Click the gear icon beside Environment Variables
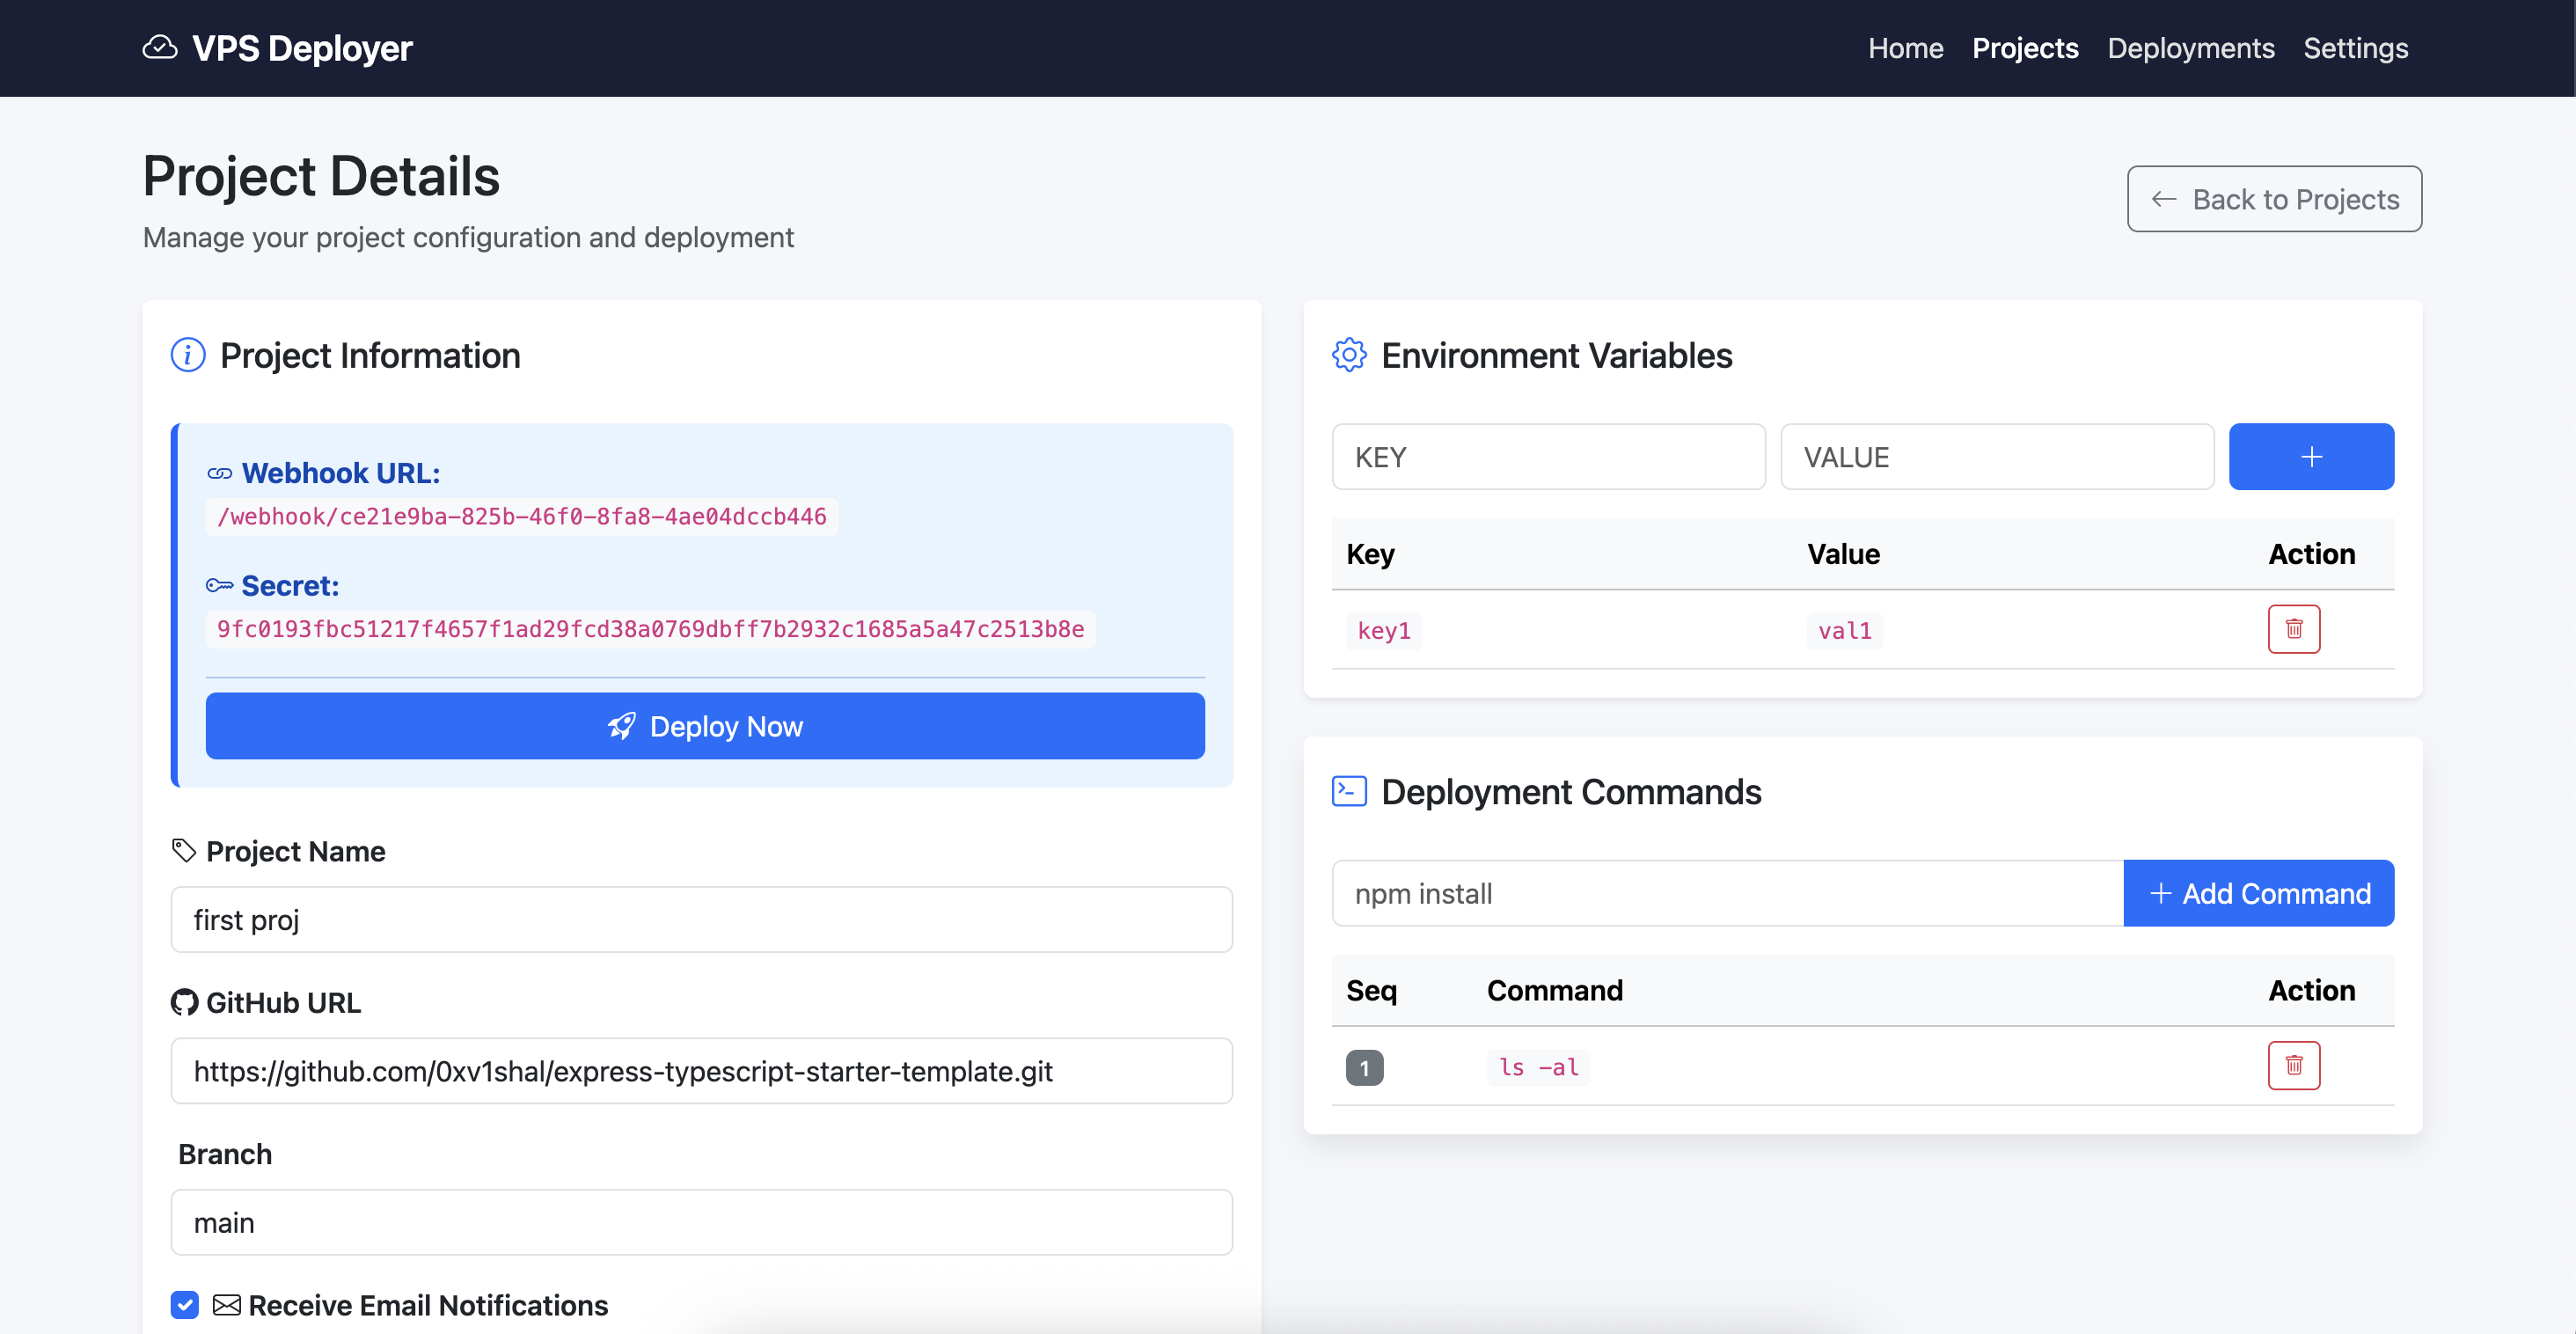Image resolution: width=2576 pixels, height=1334 pixels. click(1349, 355)
